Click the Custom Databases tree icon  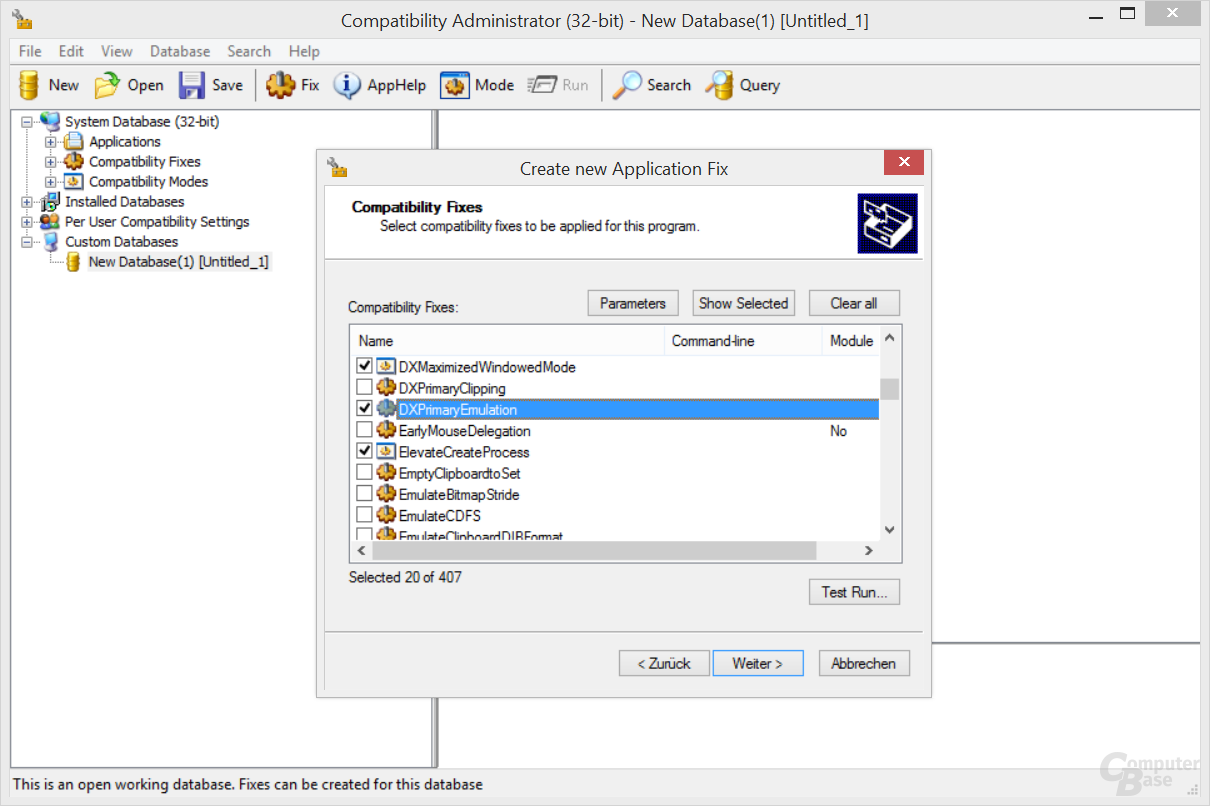tap(49, 242)
